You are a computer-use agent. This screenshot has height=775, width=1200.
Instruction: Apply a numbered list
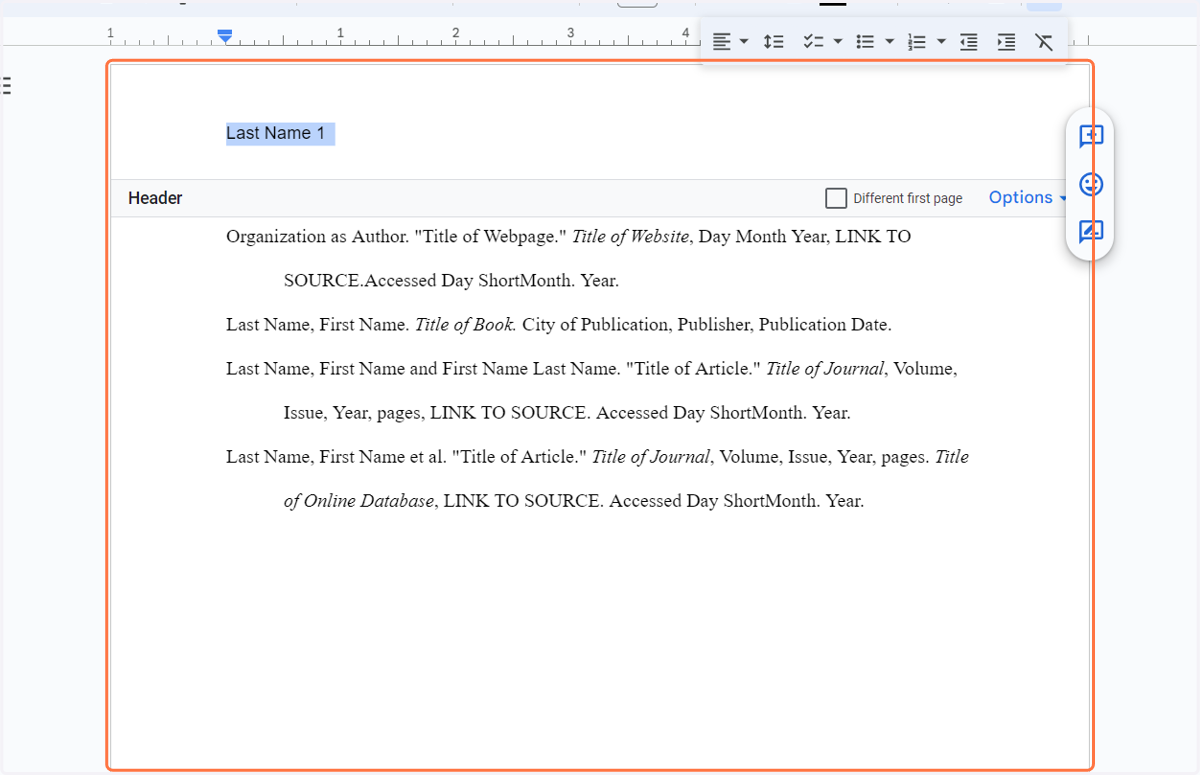(x=917, y=42)
